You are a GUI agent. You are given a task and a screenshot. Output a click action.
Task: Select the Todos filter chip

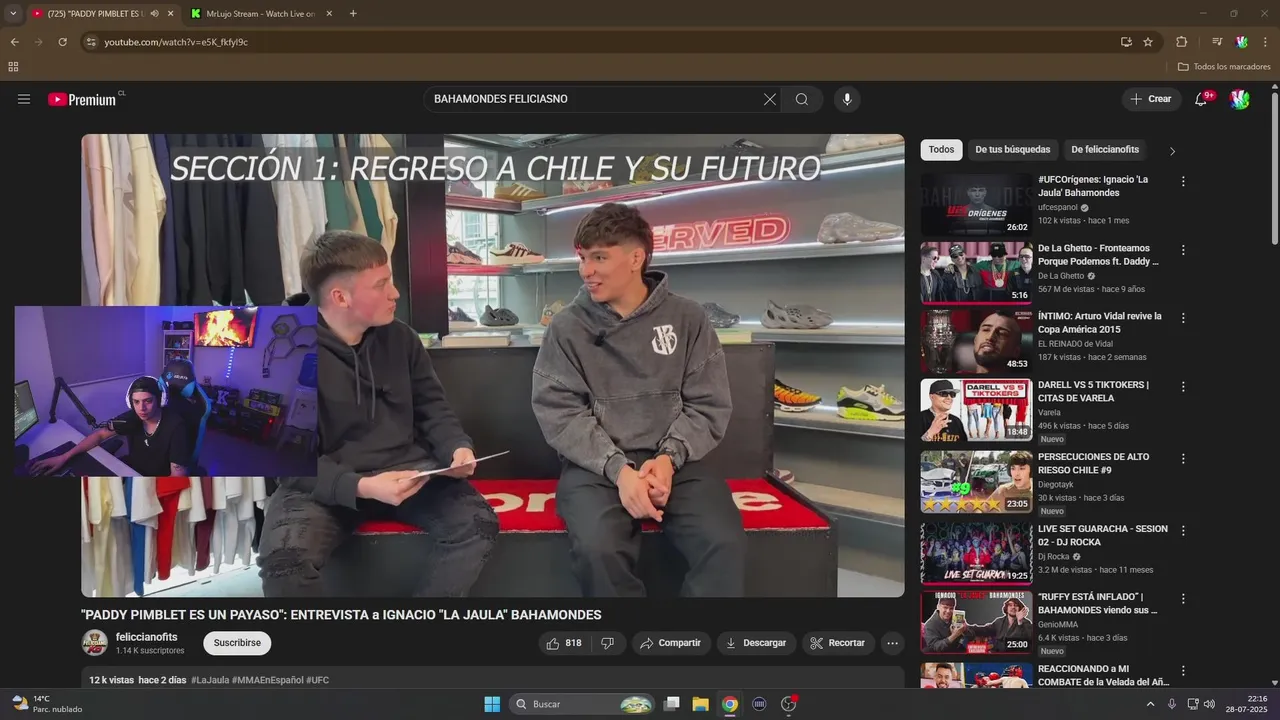(x=941, y=150)
